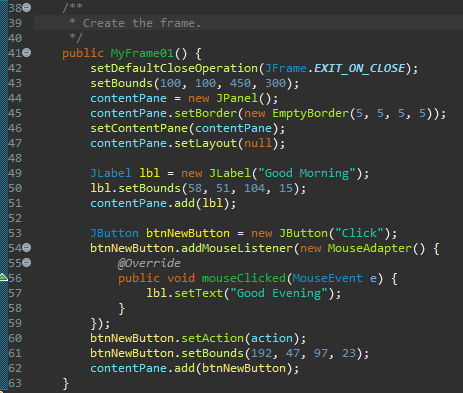
Task: Click the action argument on line 60
Action: point(272,338)
